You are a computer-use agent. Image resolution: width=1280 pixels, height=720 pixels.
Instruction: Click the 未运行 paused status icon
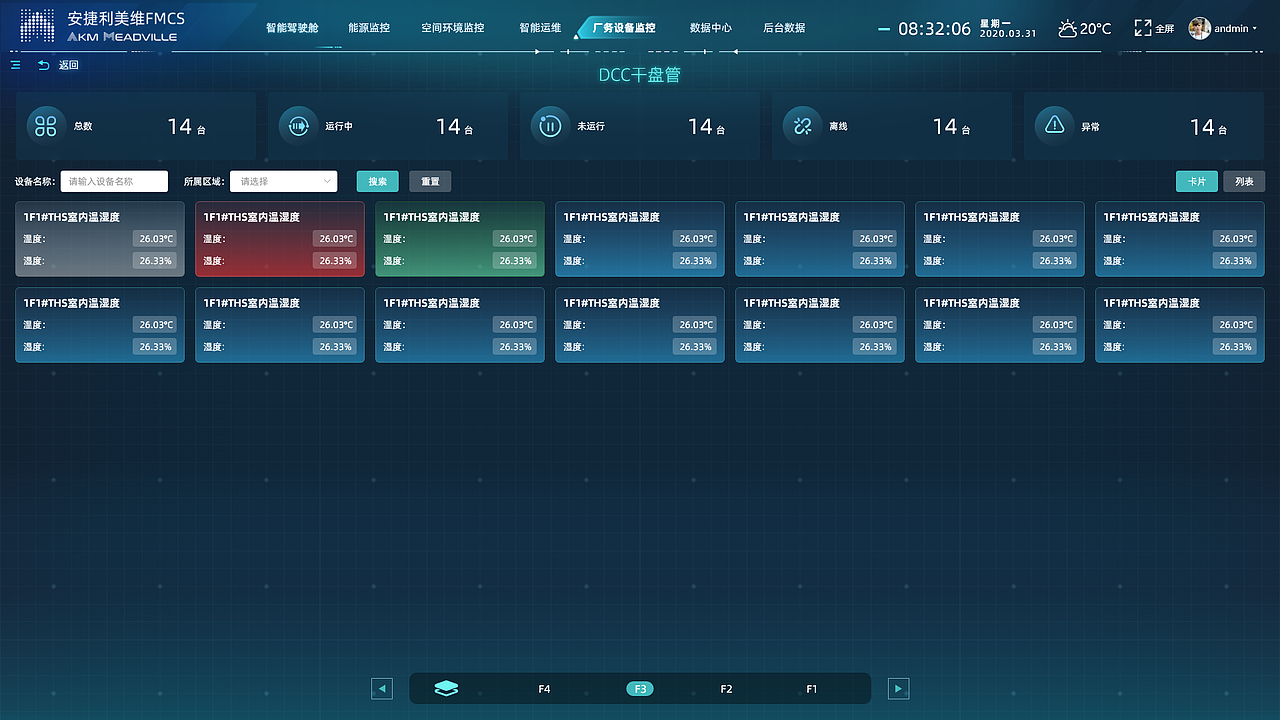550,126
